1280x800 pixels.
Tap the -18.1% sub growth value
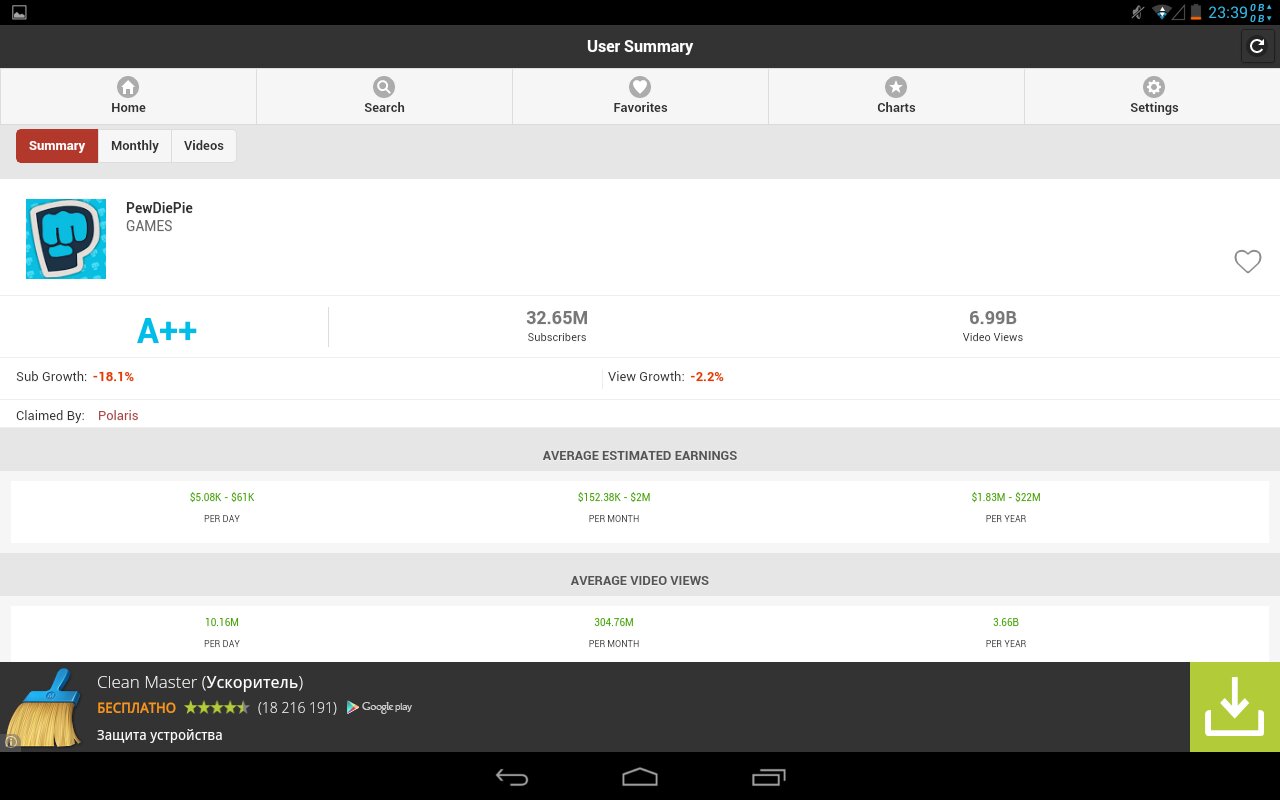113,377
